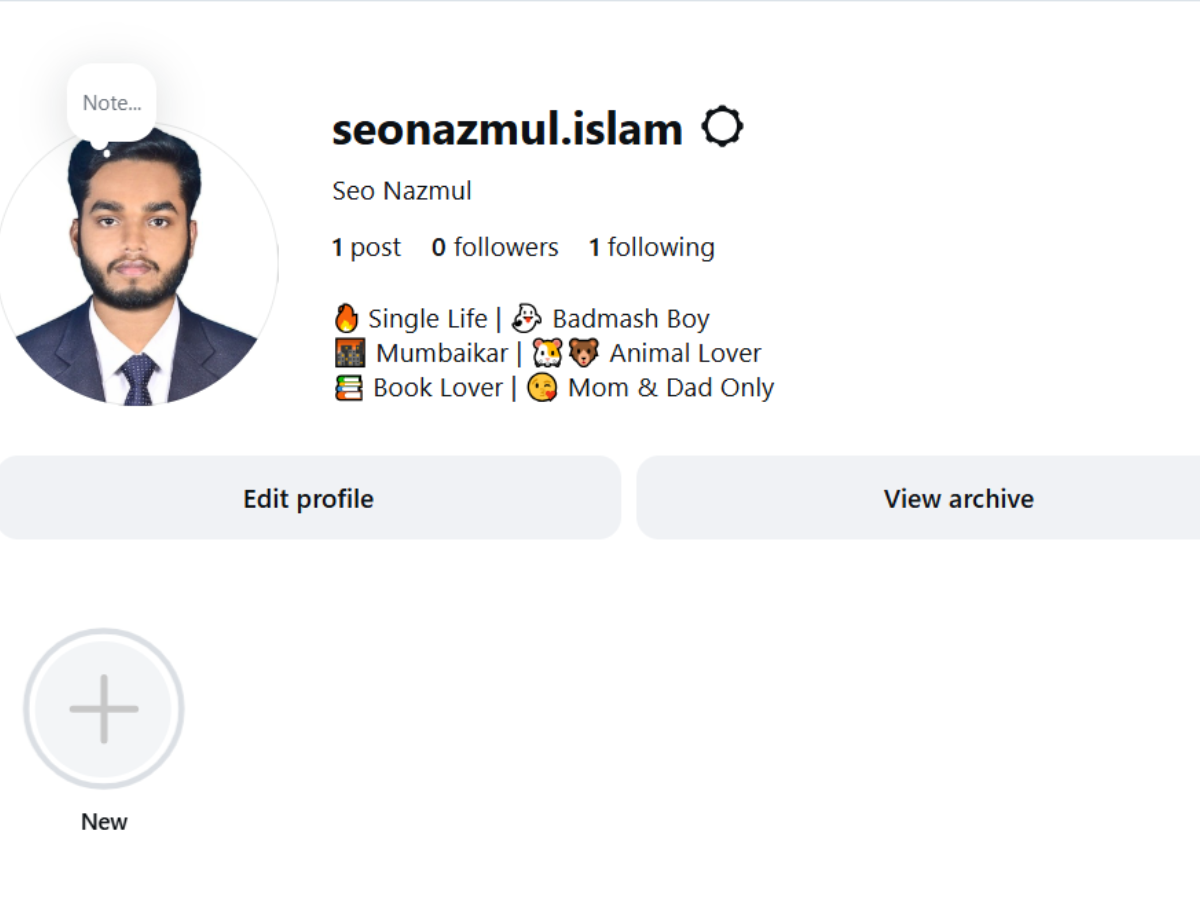Open the settings gear icon
The image size is (1200, 900).
pos(724,126)
